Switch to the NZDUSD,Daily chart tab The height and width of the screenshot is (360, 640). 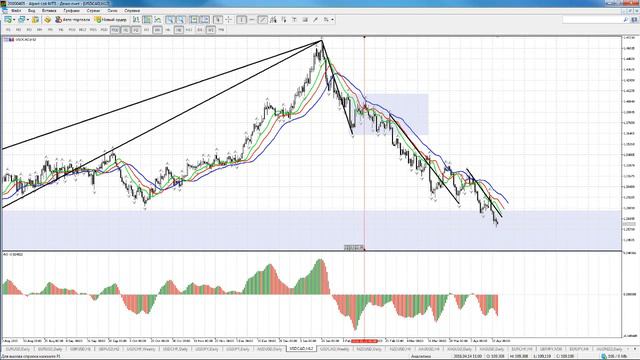[370, 349]
